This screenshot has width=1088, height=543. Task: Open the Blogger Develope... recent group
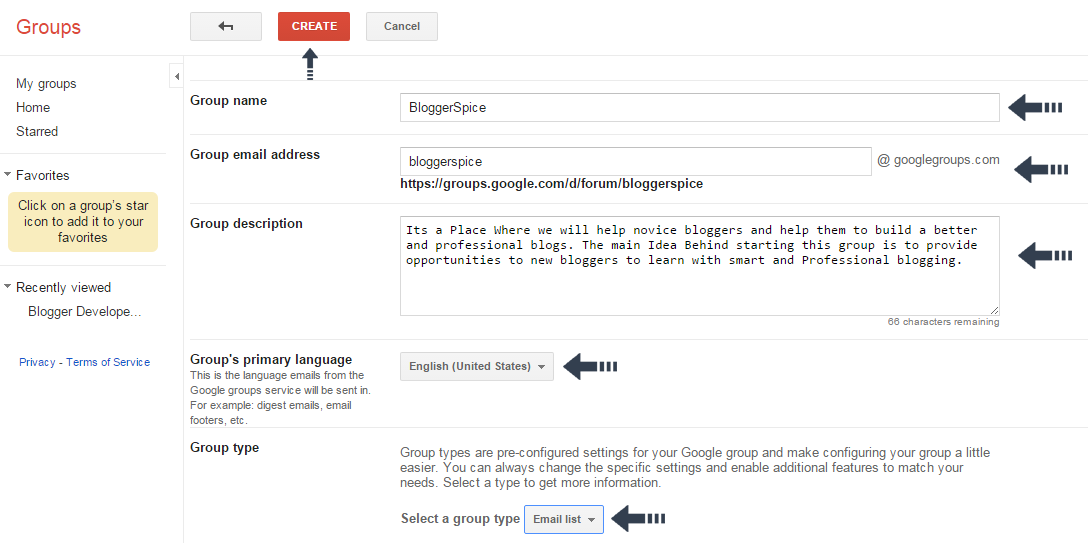pyautogui.click(x=85, y=311)
